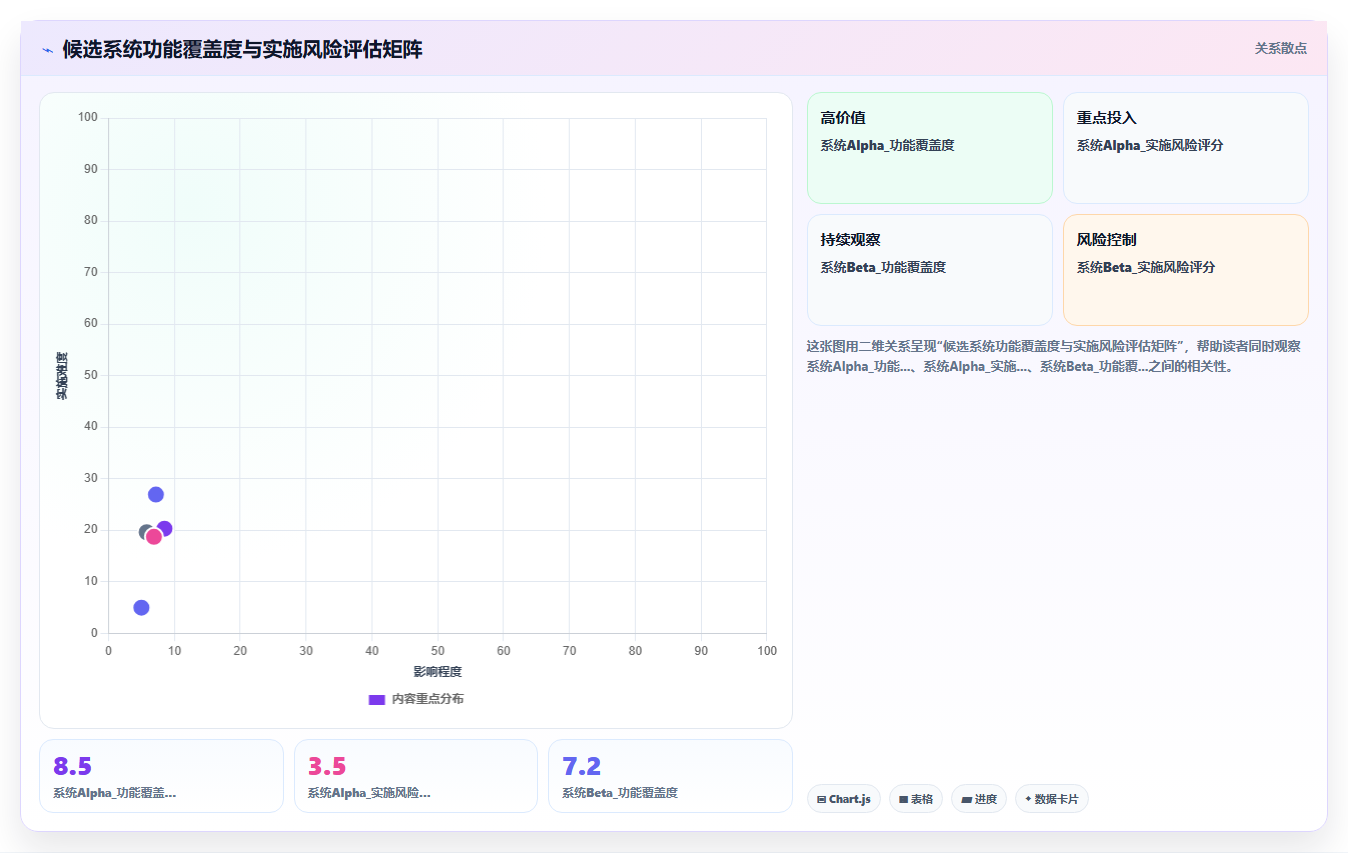Click the 系统Alpha_功能覆盖… label under 8.5
The height and width of the screenshot is (853, 1348).
(115, 793)
